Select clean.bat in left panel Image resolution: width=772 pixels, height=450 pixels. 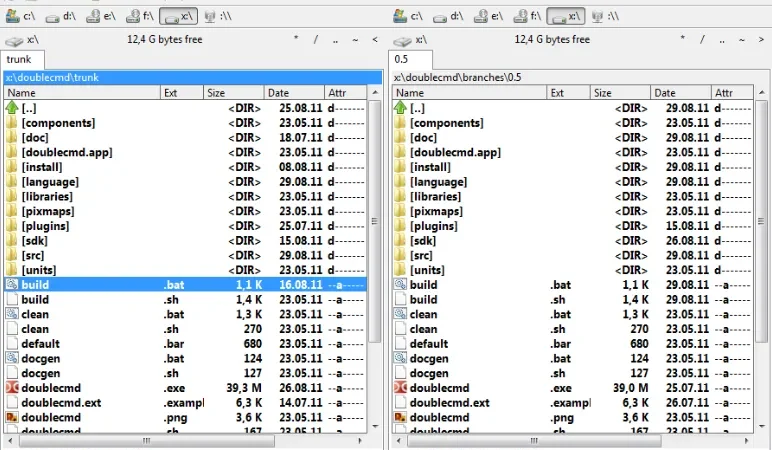point(185,314)
